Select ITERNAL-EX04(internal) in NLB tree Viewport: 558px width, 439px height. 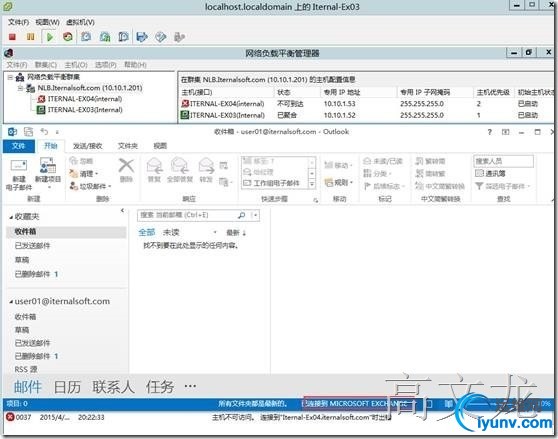click(85, 99)
